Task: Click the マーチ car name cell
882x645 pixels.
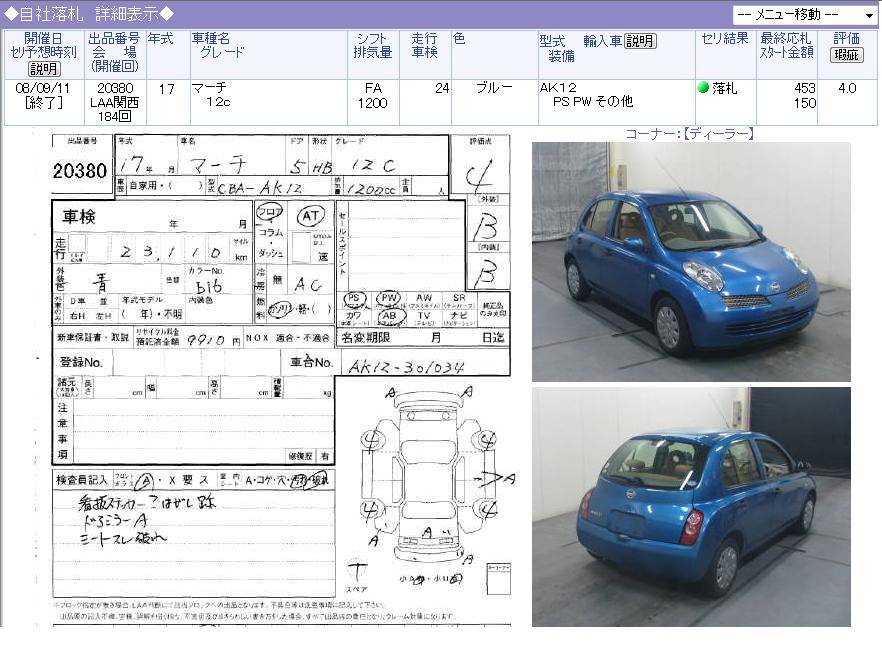Action: pyautogui.click(x=209, y=88)
